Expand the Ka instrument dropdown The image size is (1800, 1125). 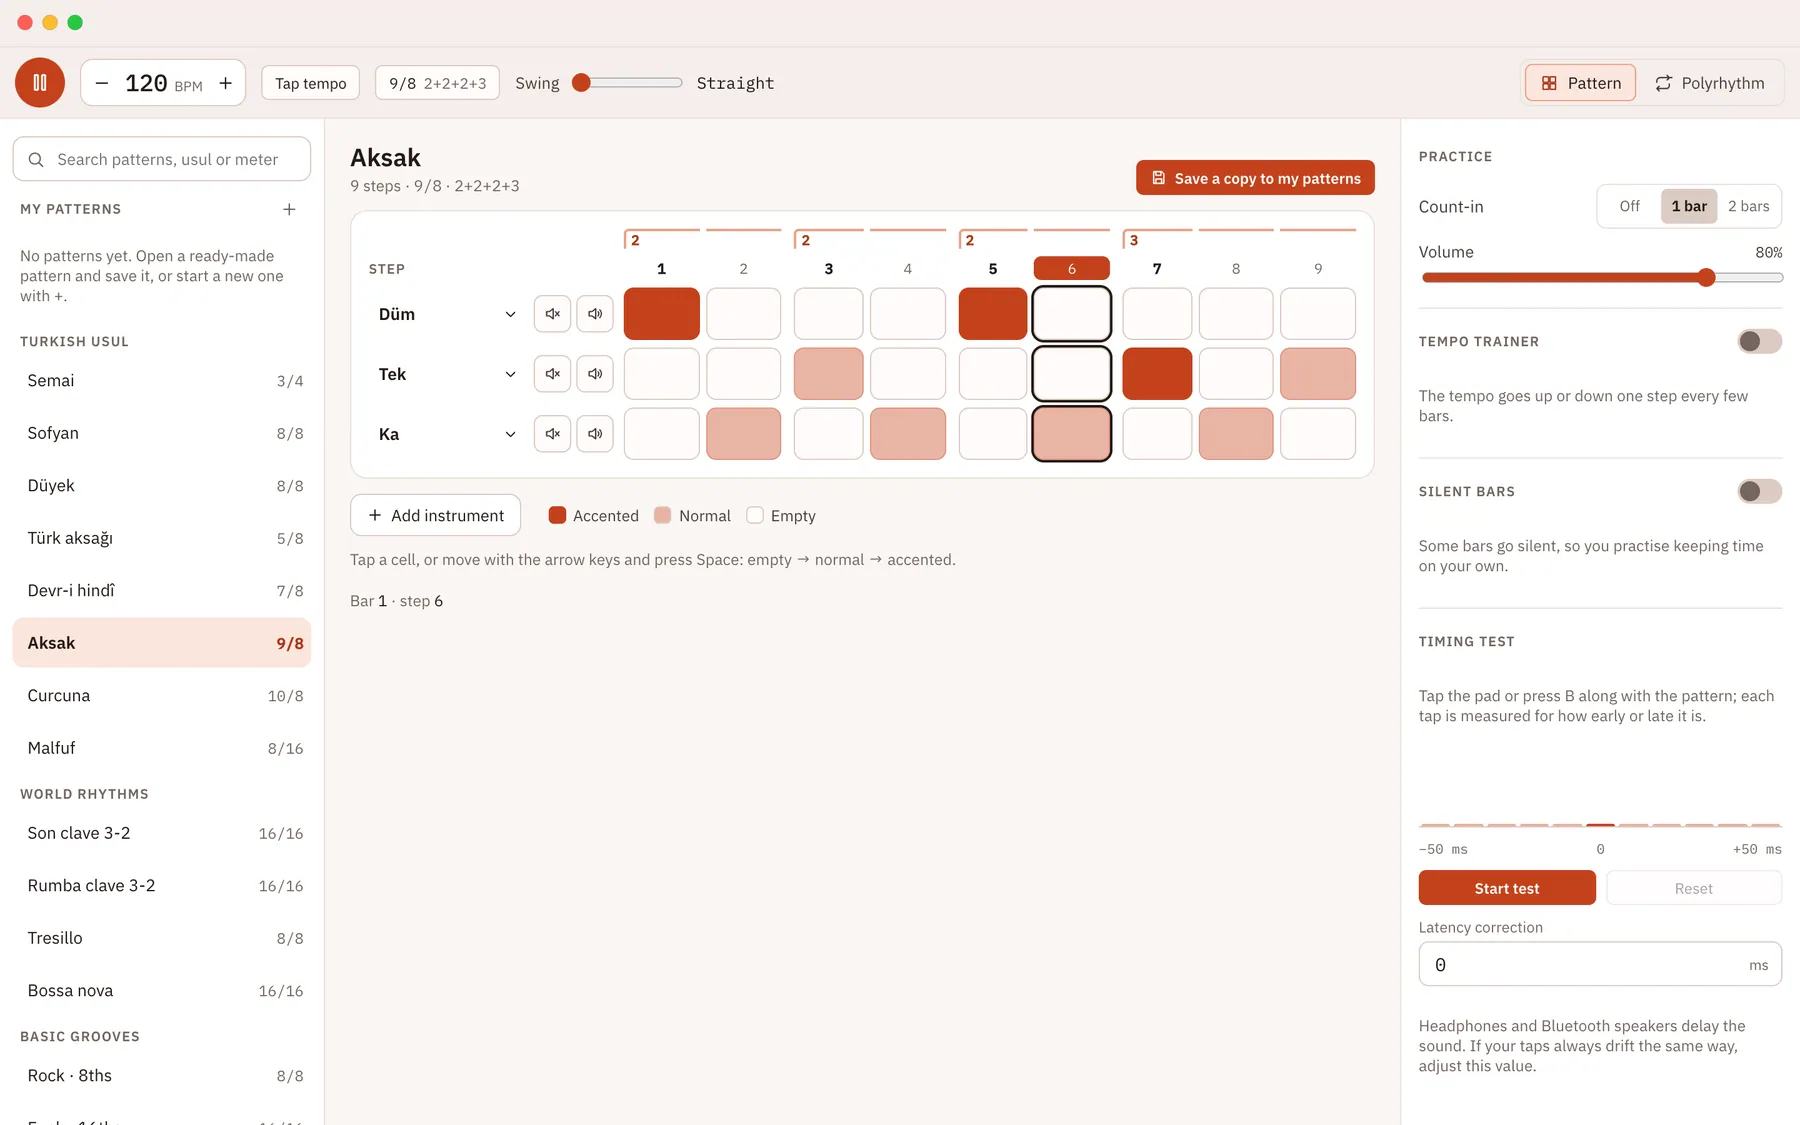[447, 434]
